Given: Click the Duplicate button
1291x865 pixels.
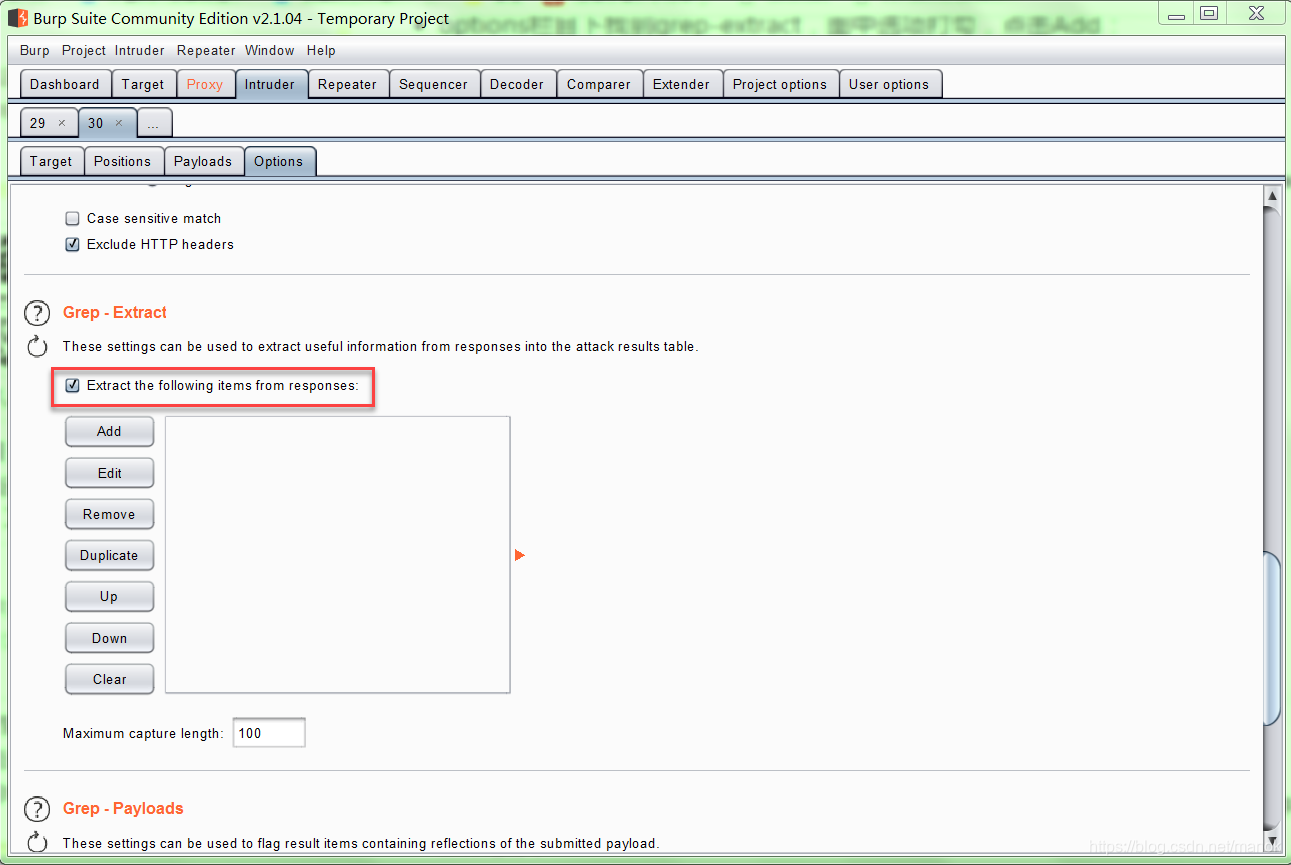Looking at the screenshot, I should (109, 555).
